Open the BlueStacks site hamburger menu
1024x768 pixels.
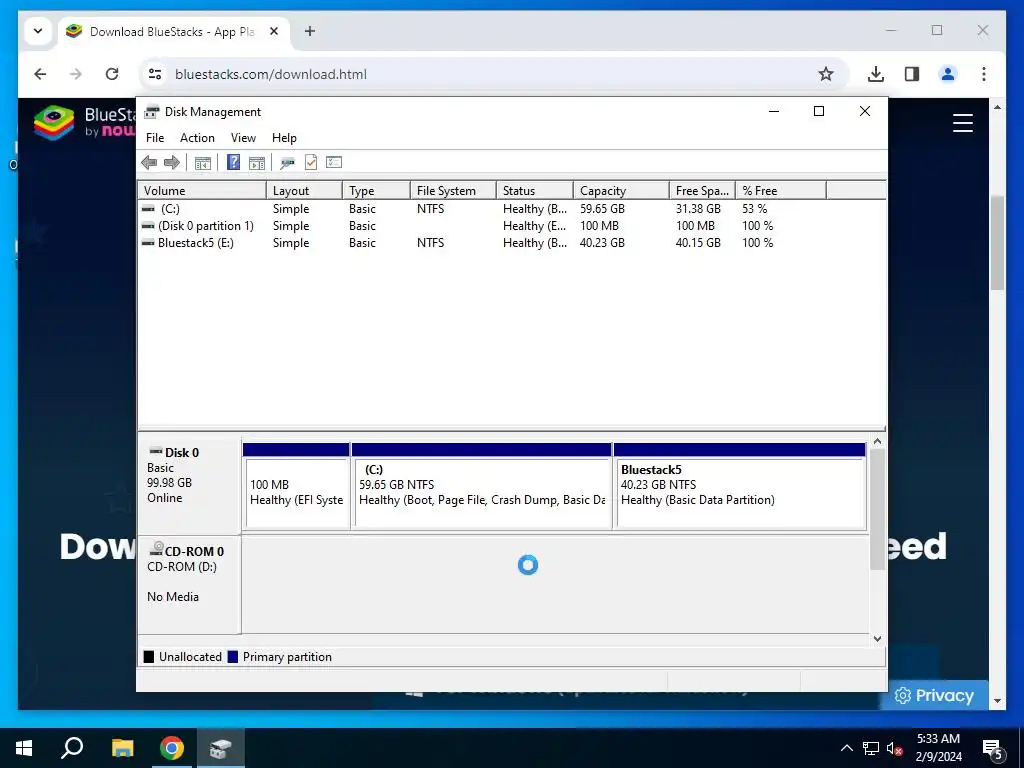coord(963,123)
